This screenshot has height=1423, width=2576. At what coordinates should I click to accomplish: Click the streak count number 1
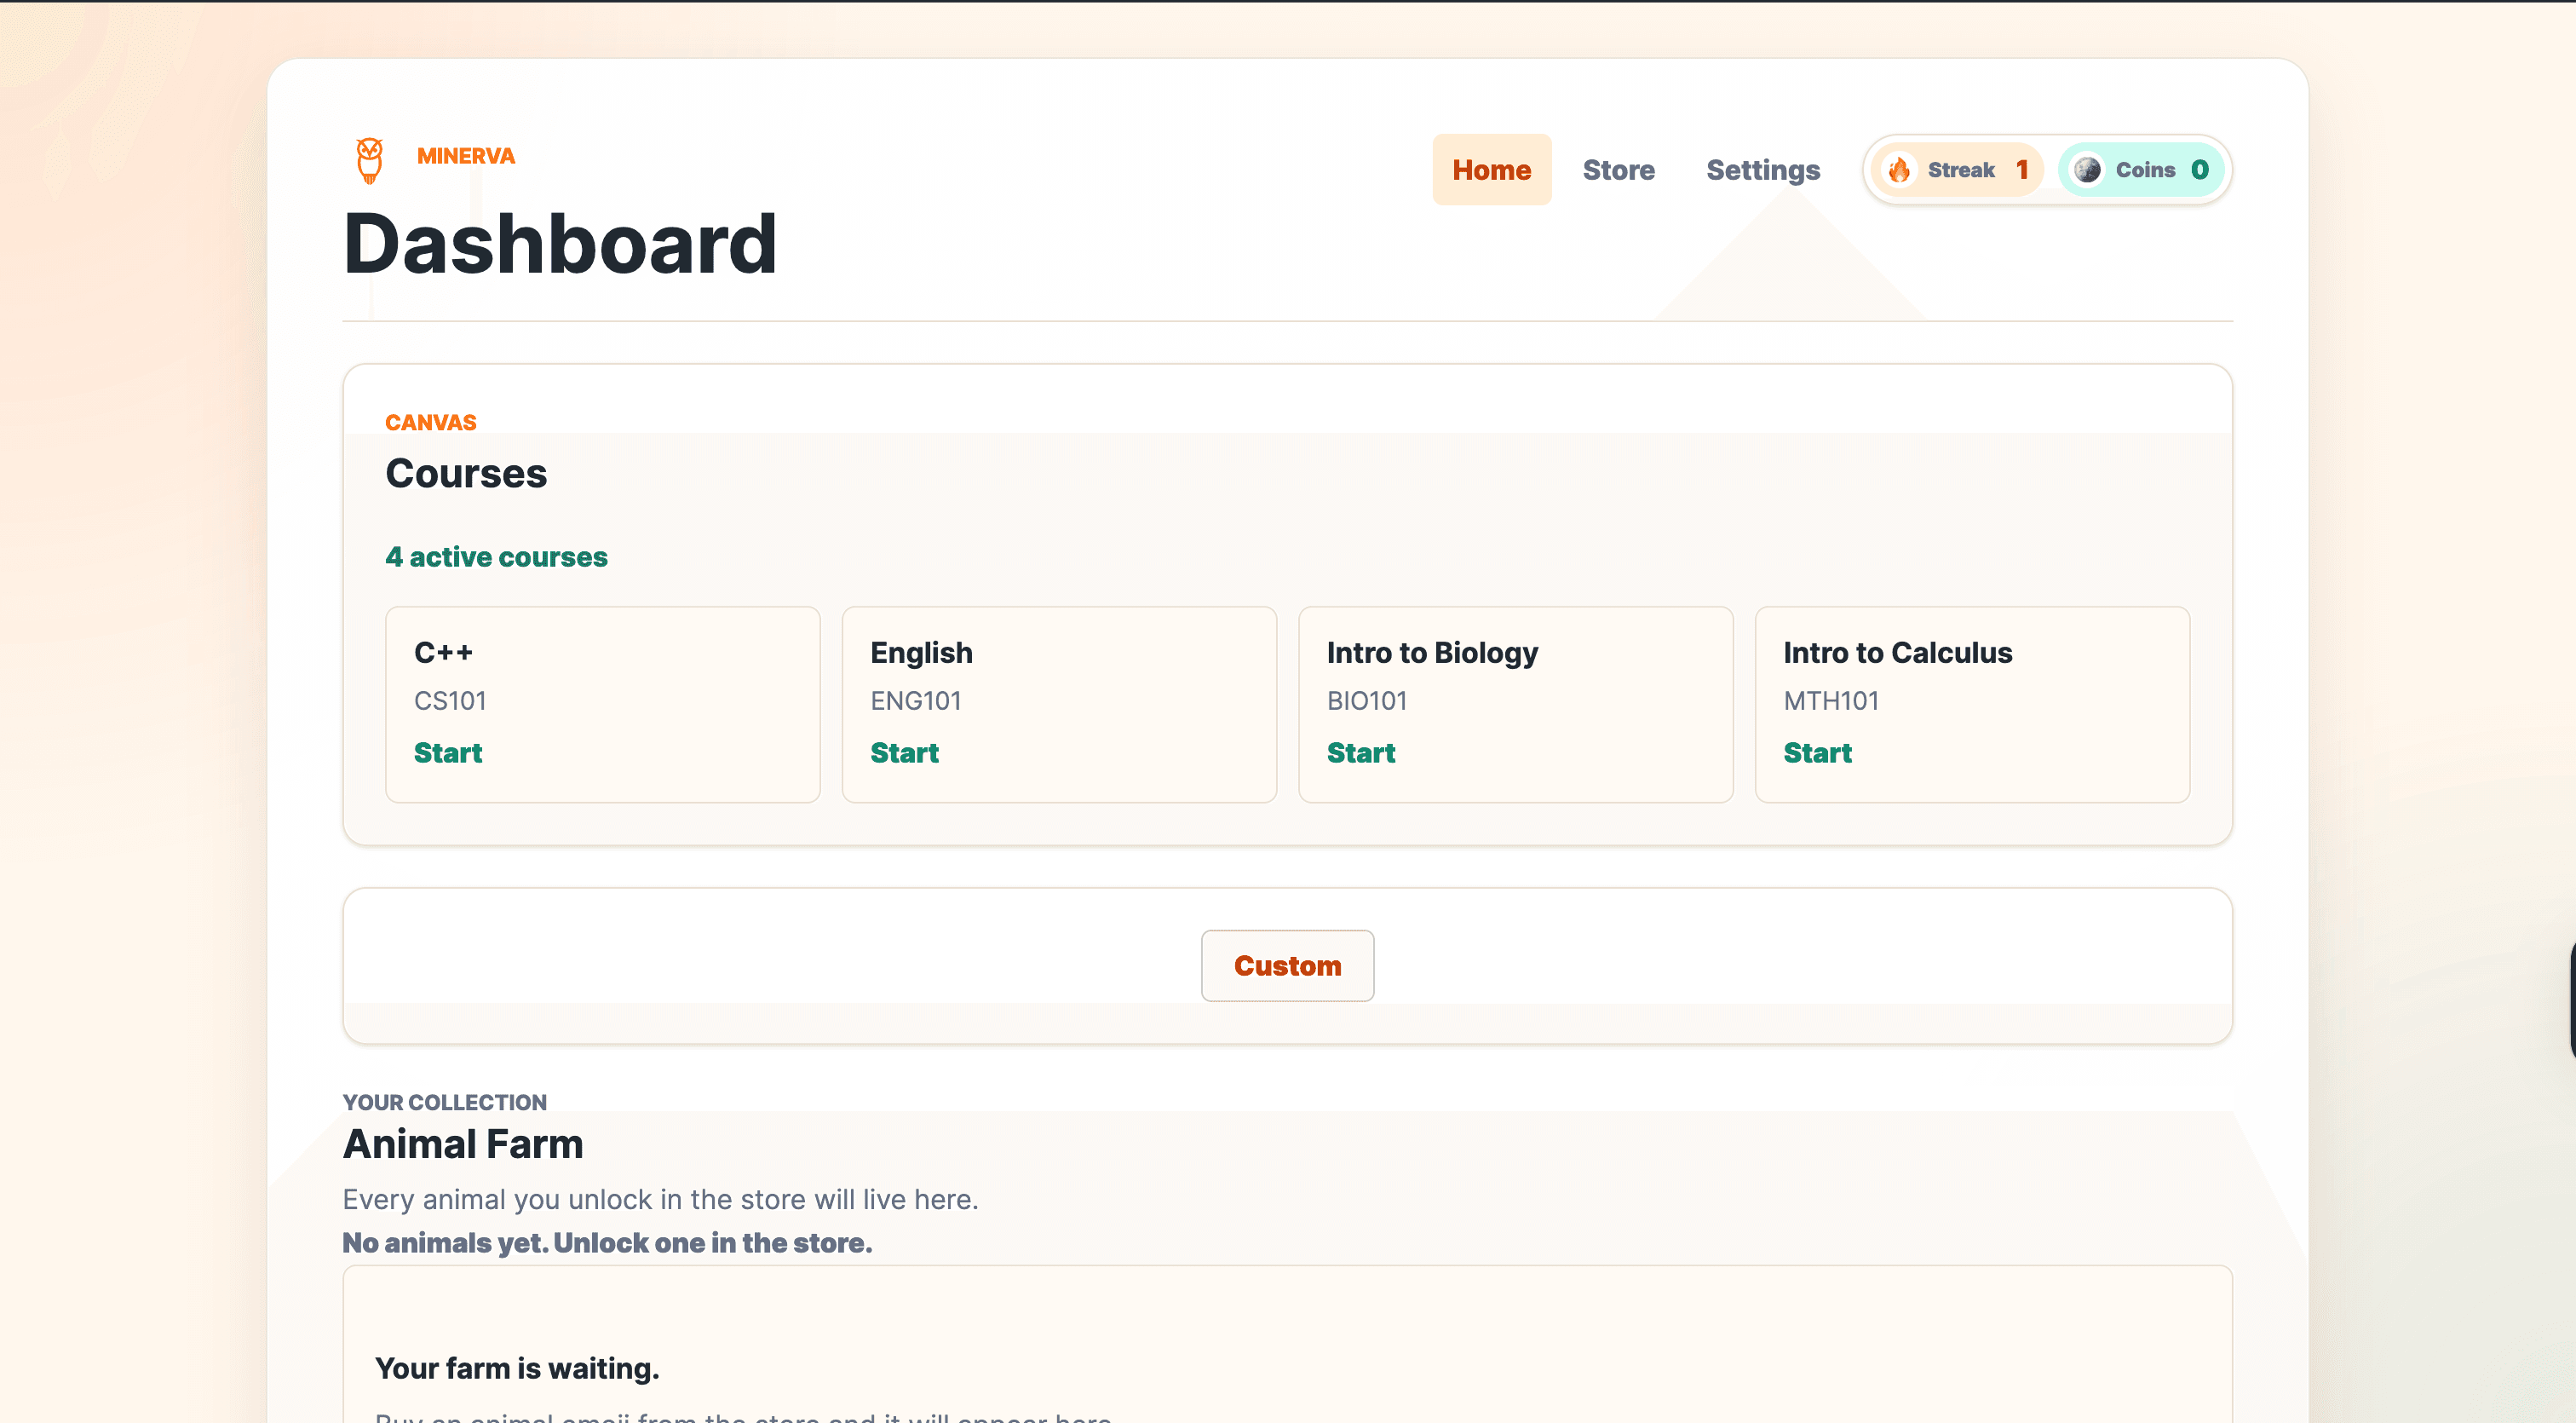coord(2021,170)
